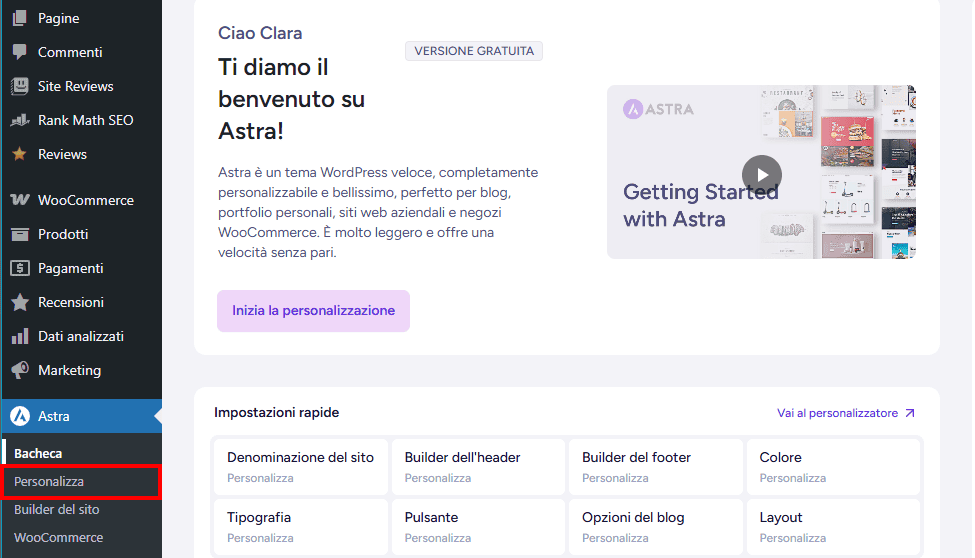
Task: Click the VERSIONE GRATUITA badge
Action: coord(474,51)
